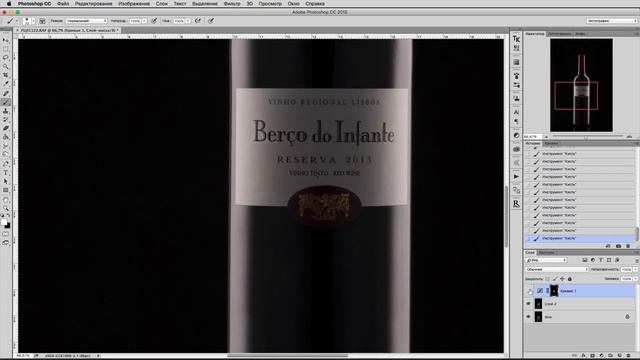Image resolution: width=640 pixels, height=360 pixels.
Task: Select the Zoom tool in toolbox
Action: (x=6, y=208)
